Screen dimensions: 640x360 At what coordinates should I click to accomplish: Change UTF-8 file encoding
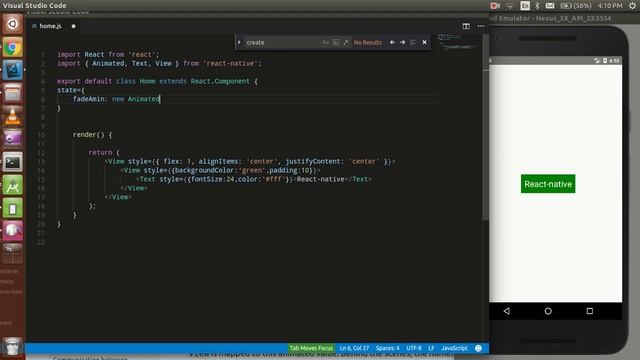(x=414, y=348)
